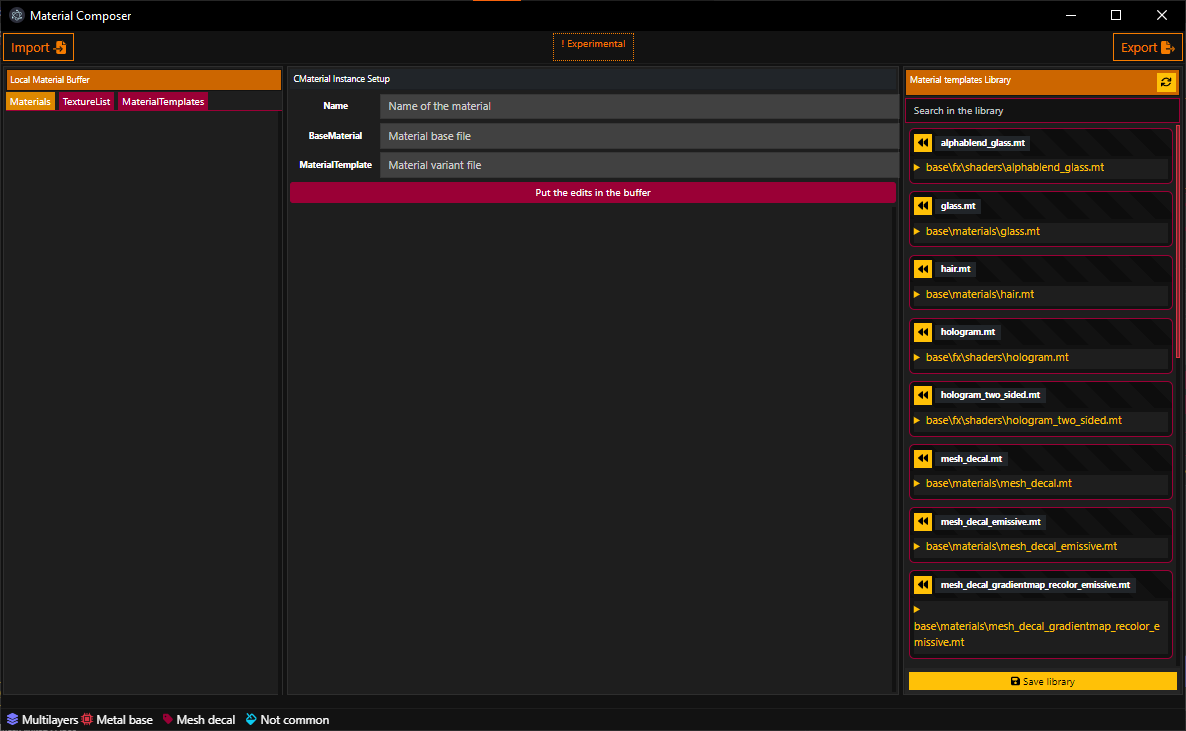Click the Metal base chip icon
Screen dimensions: 1186x731
[x=87, y=720]
